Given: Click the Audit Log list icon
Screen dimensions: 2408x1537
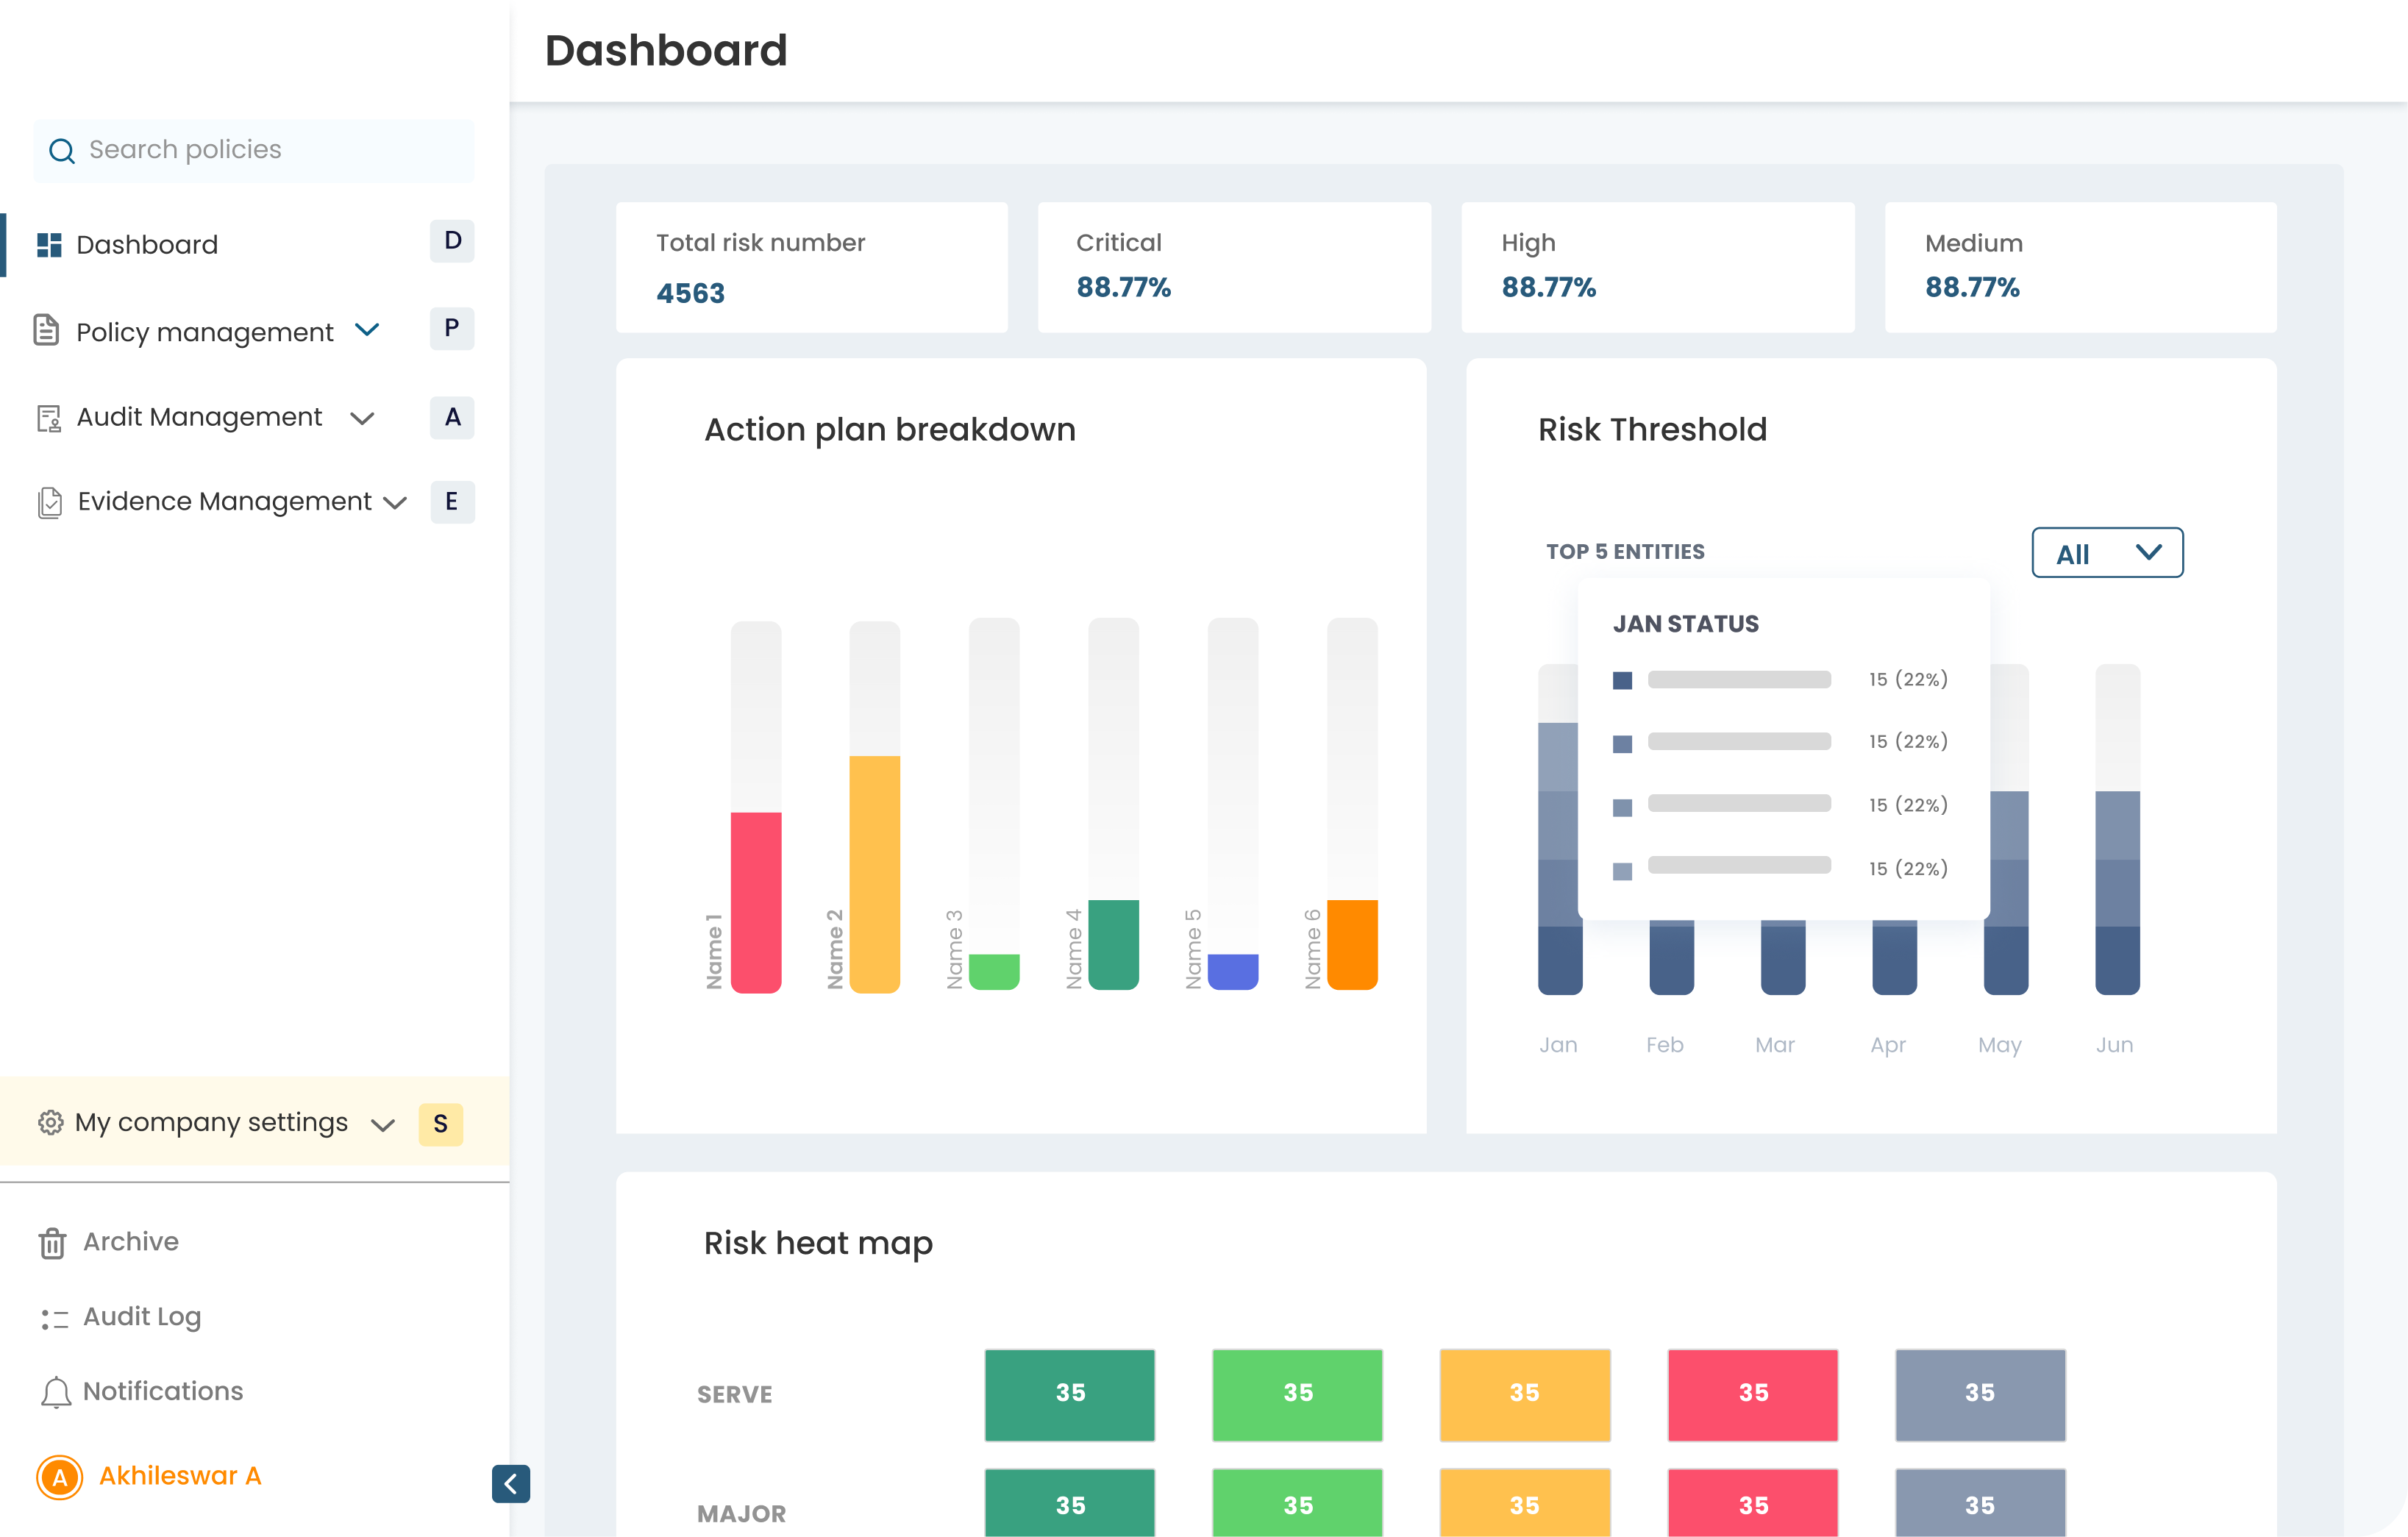Looking at the screenshot, I should 54,1319.
